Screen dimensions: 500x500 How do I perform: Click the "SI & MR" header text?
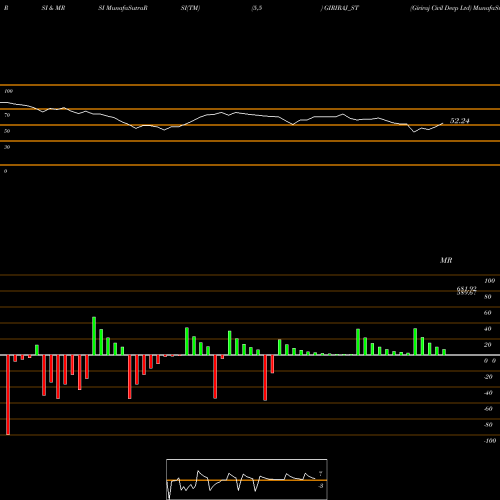tap(53, 8)
